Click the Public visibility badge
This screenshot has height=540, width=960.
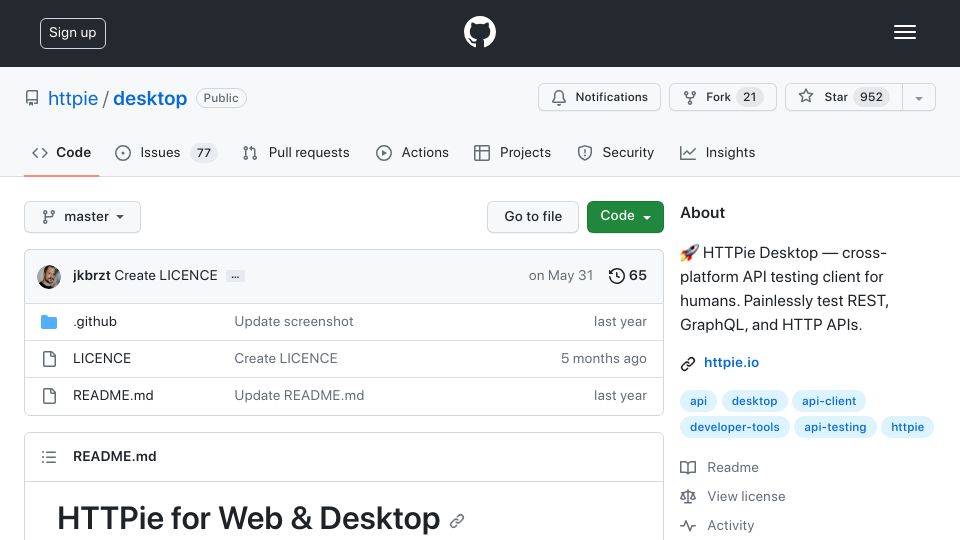221,98
